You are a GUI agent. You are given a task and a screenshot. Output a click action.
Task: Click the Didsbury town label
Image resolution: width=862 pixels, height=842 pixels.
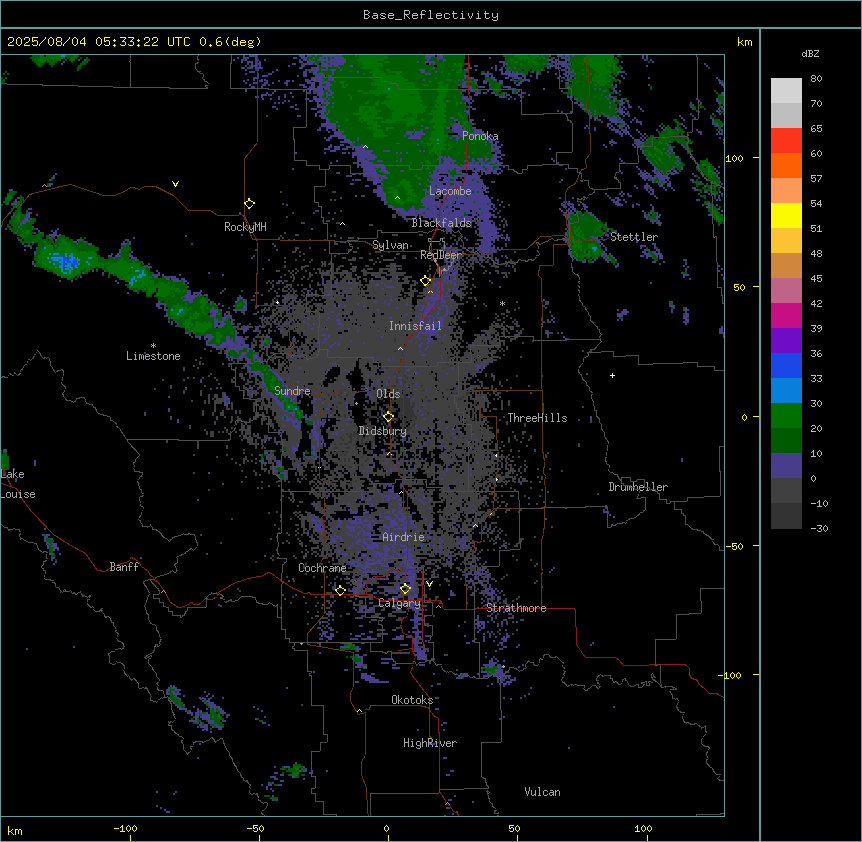pyautogui.click(x=383, y=431)
